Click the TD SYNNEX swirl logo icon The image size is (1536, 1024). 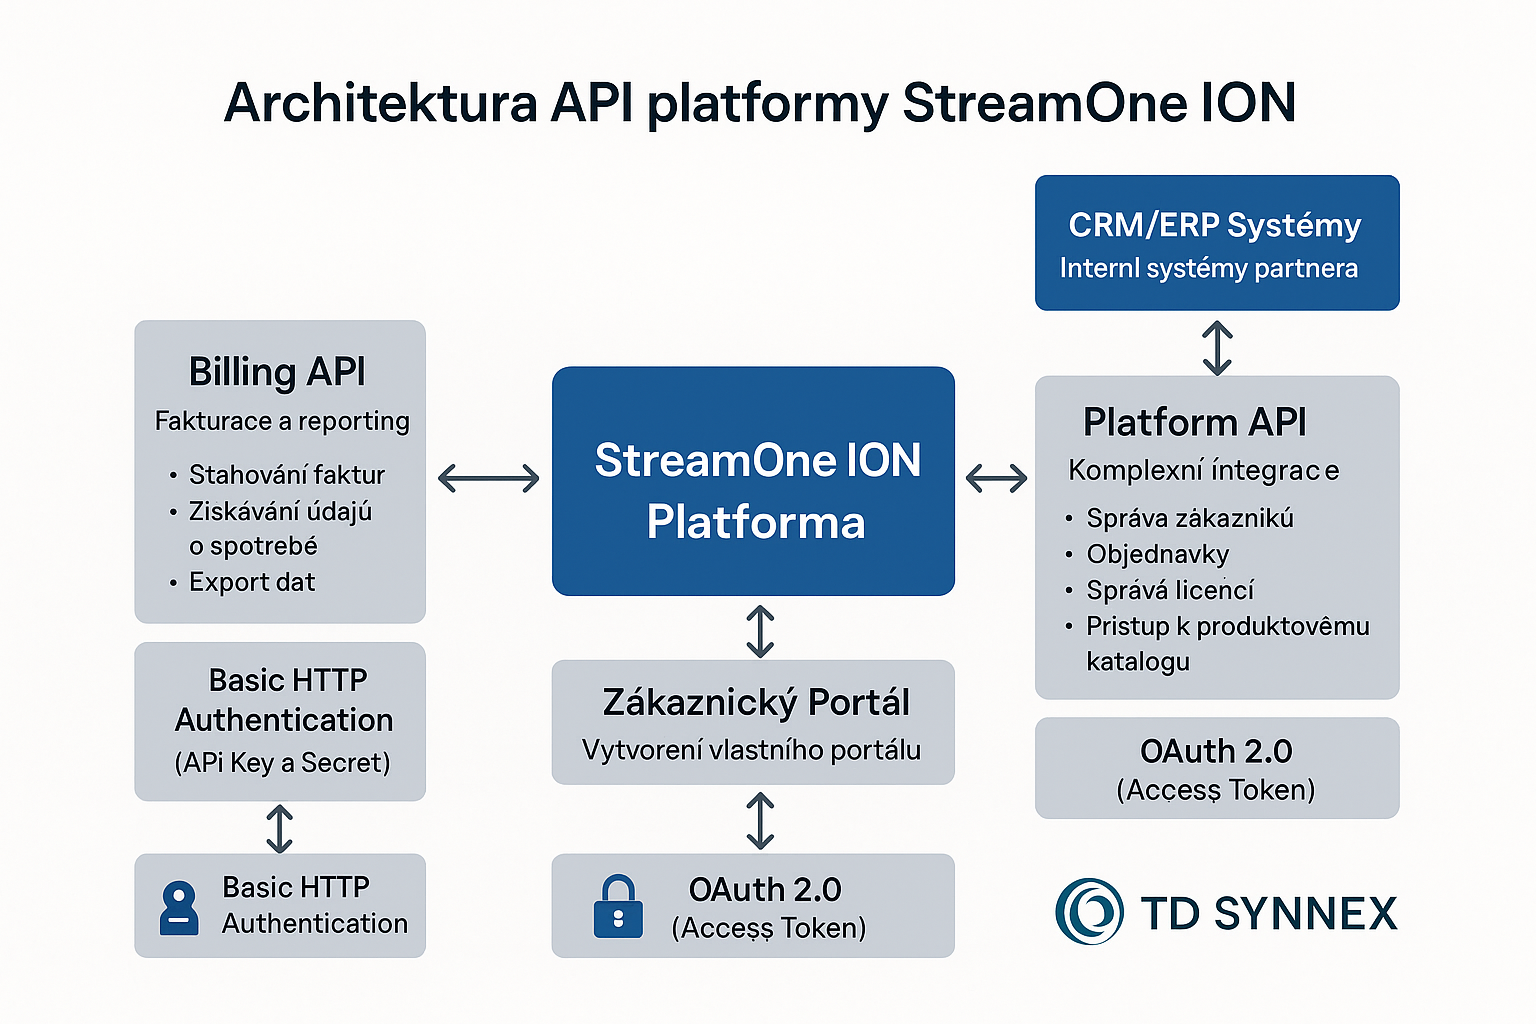(1090, 911)
